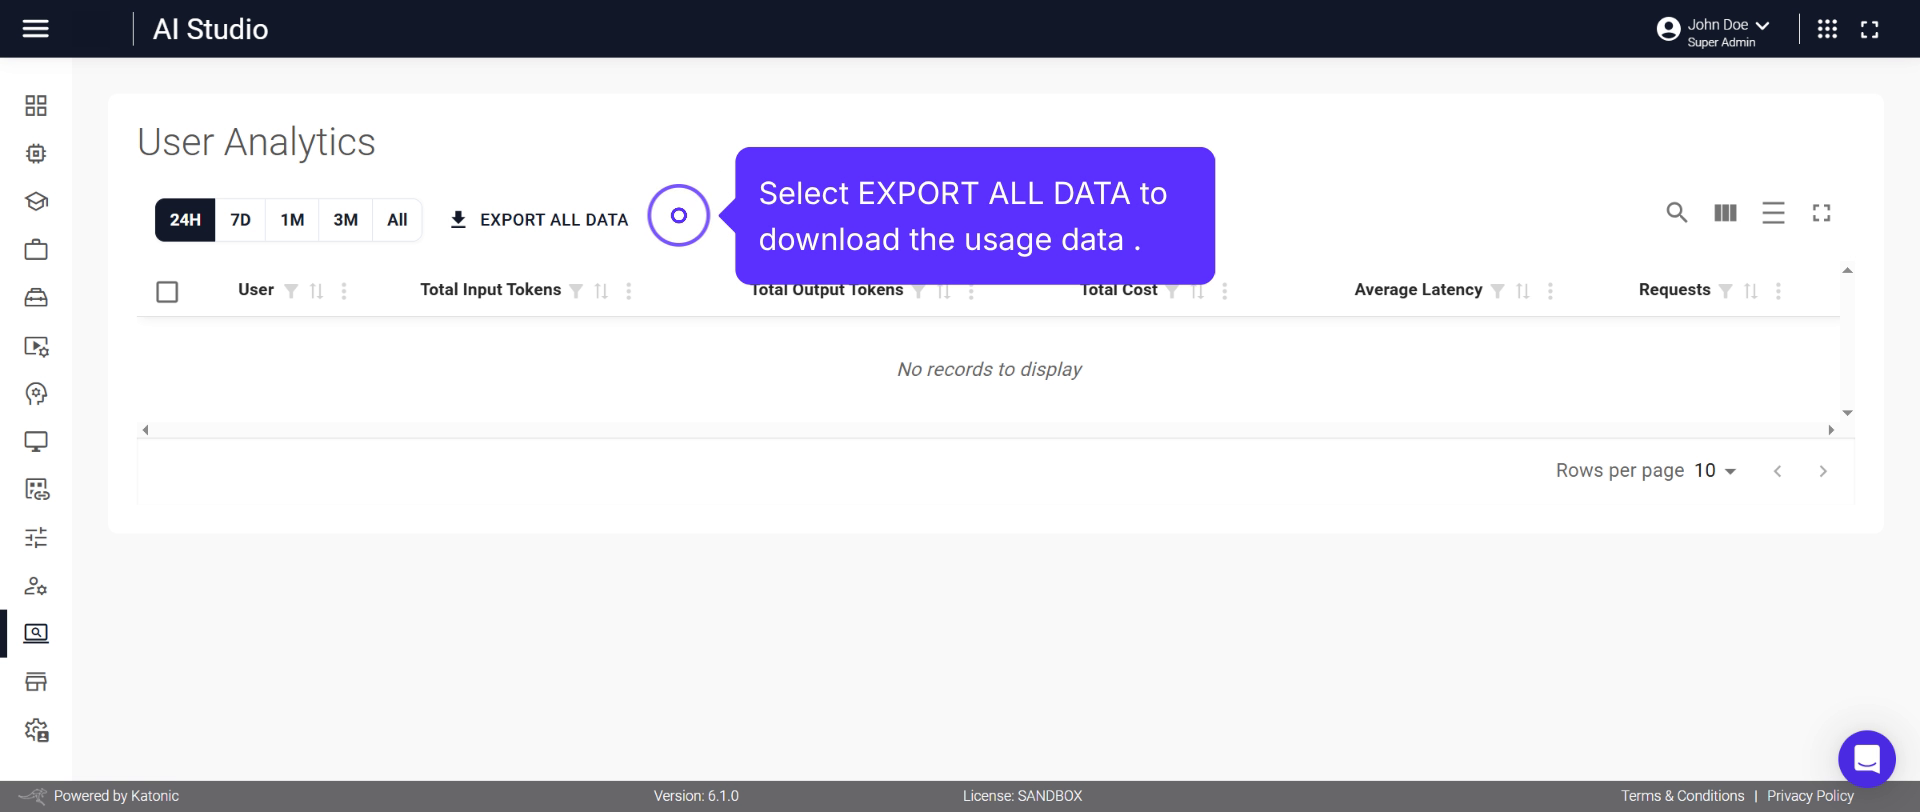The width and height of the screenshot is (1920, 812).
Task: Select the 3M time range
Action: tap(345, 220)
